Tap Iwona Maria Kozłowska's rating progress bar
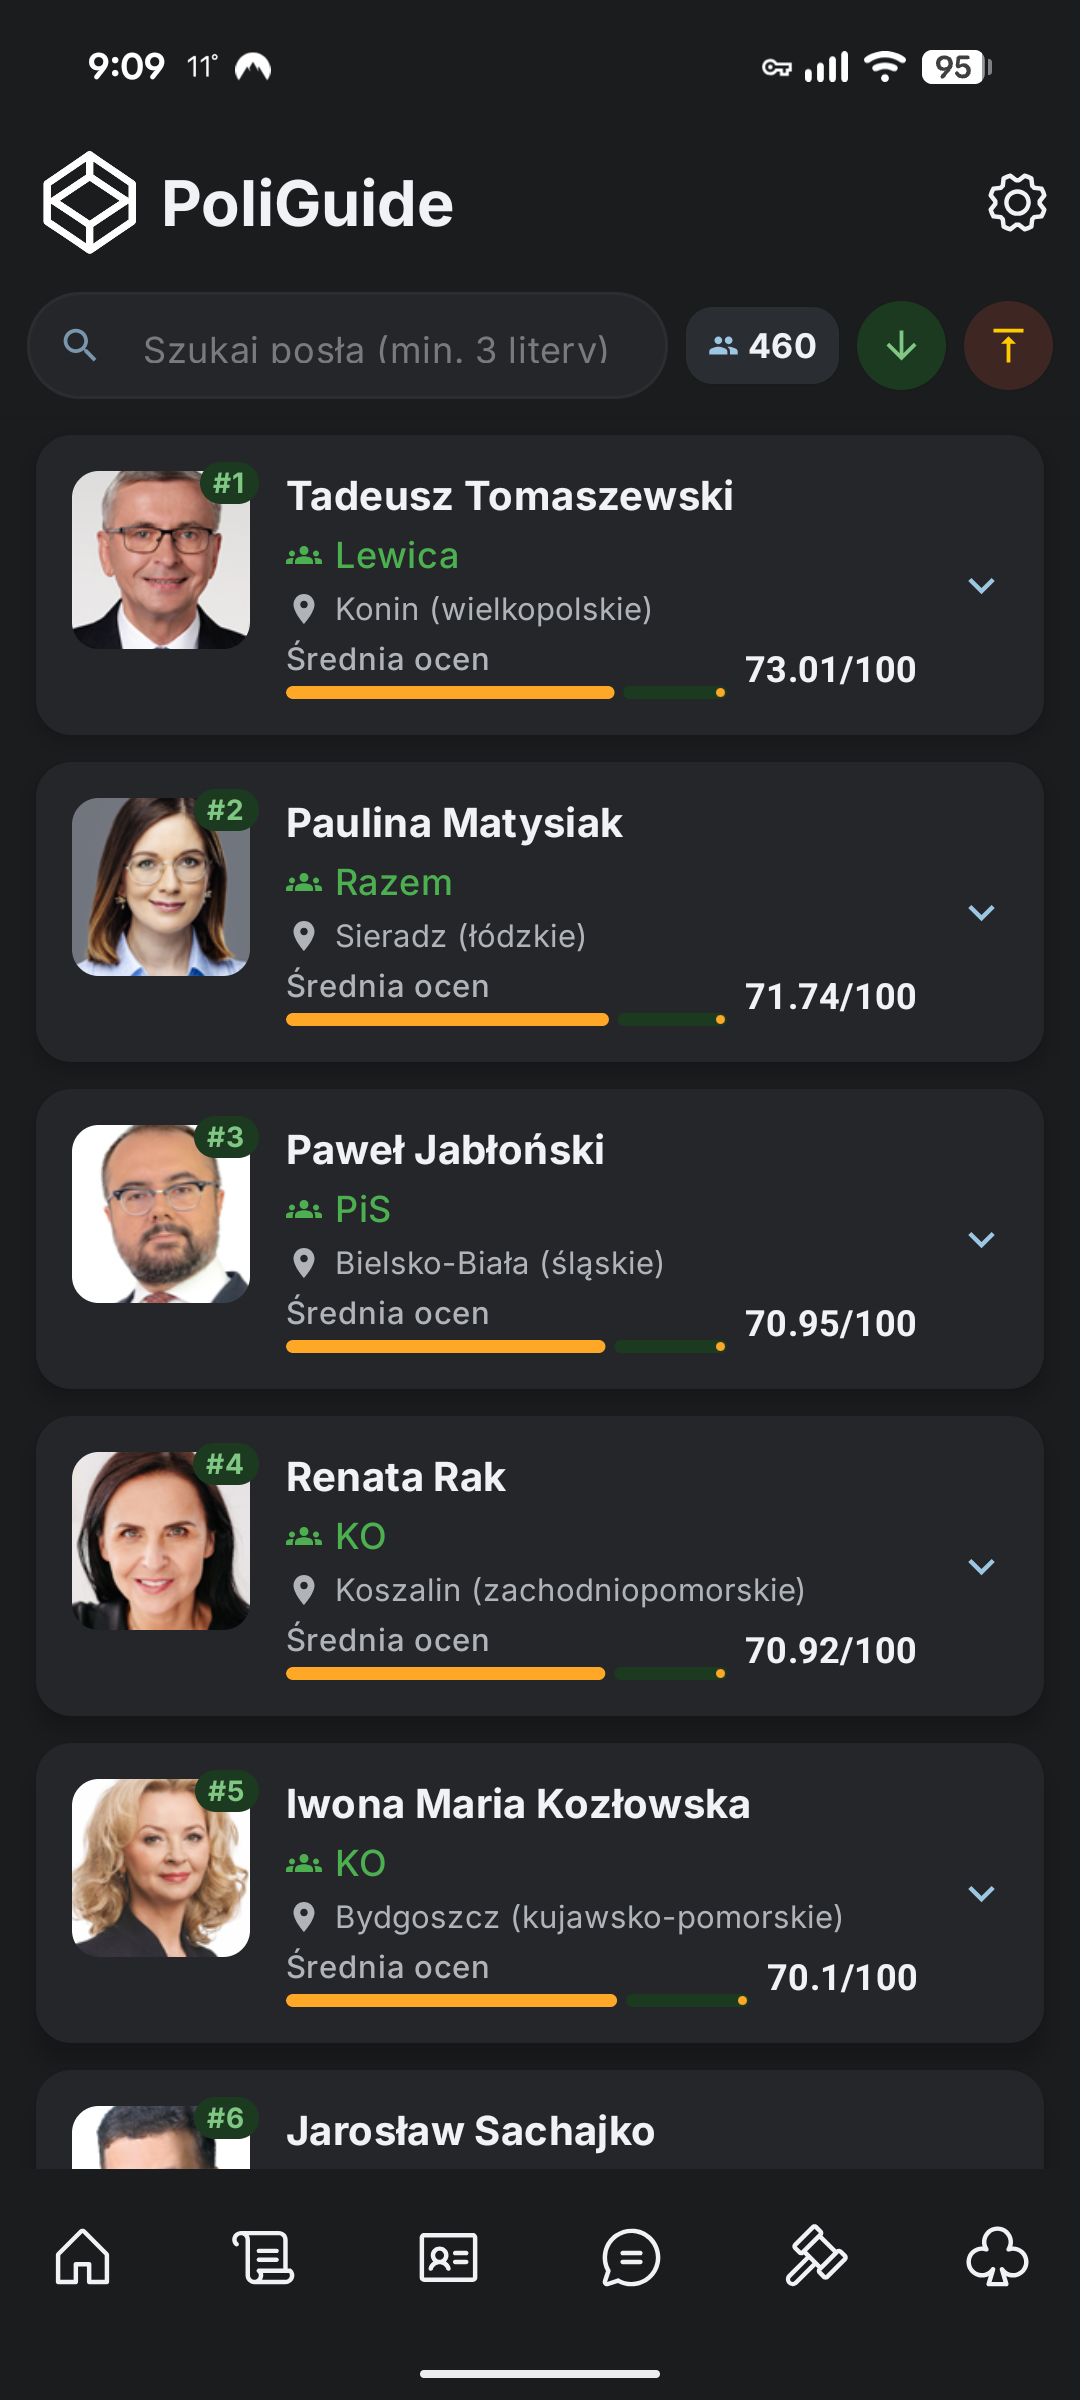This screenshot has width=1080, height=2400. tap(516, 2000)
